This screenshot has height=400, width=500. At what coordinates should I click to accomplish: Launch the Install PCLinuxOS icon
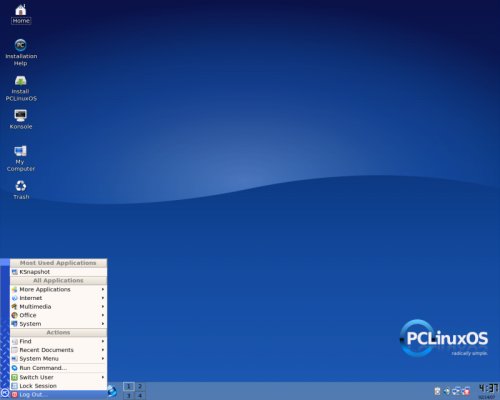(x=21, y=88)
